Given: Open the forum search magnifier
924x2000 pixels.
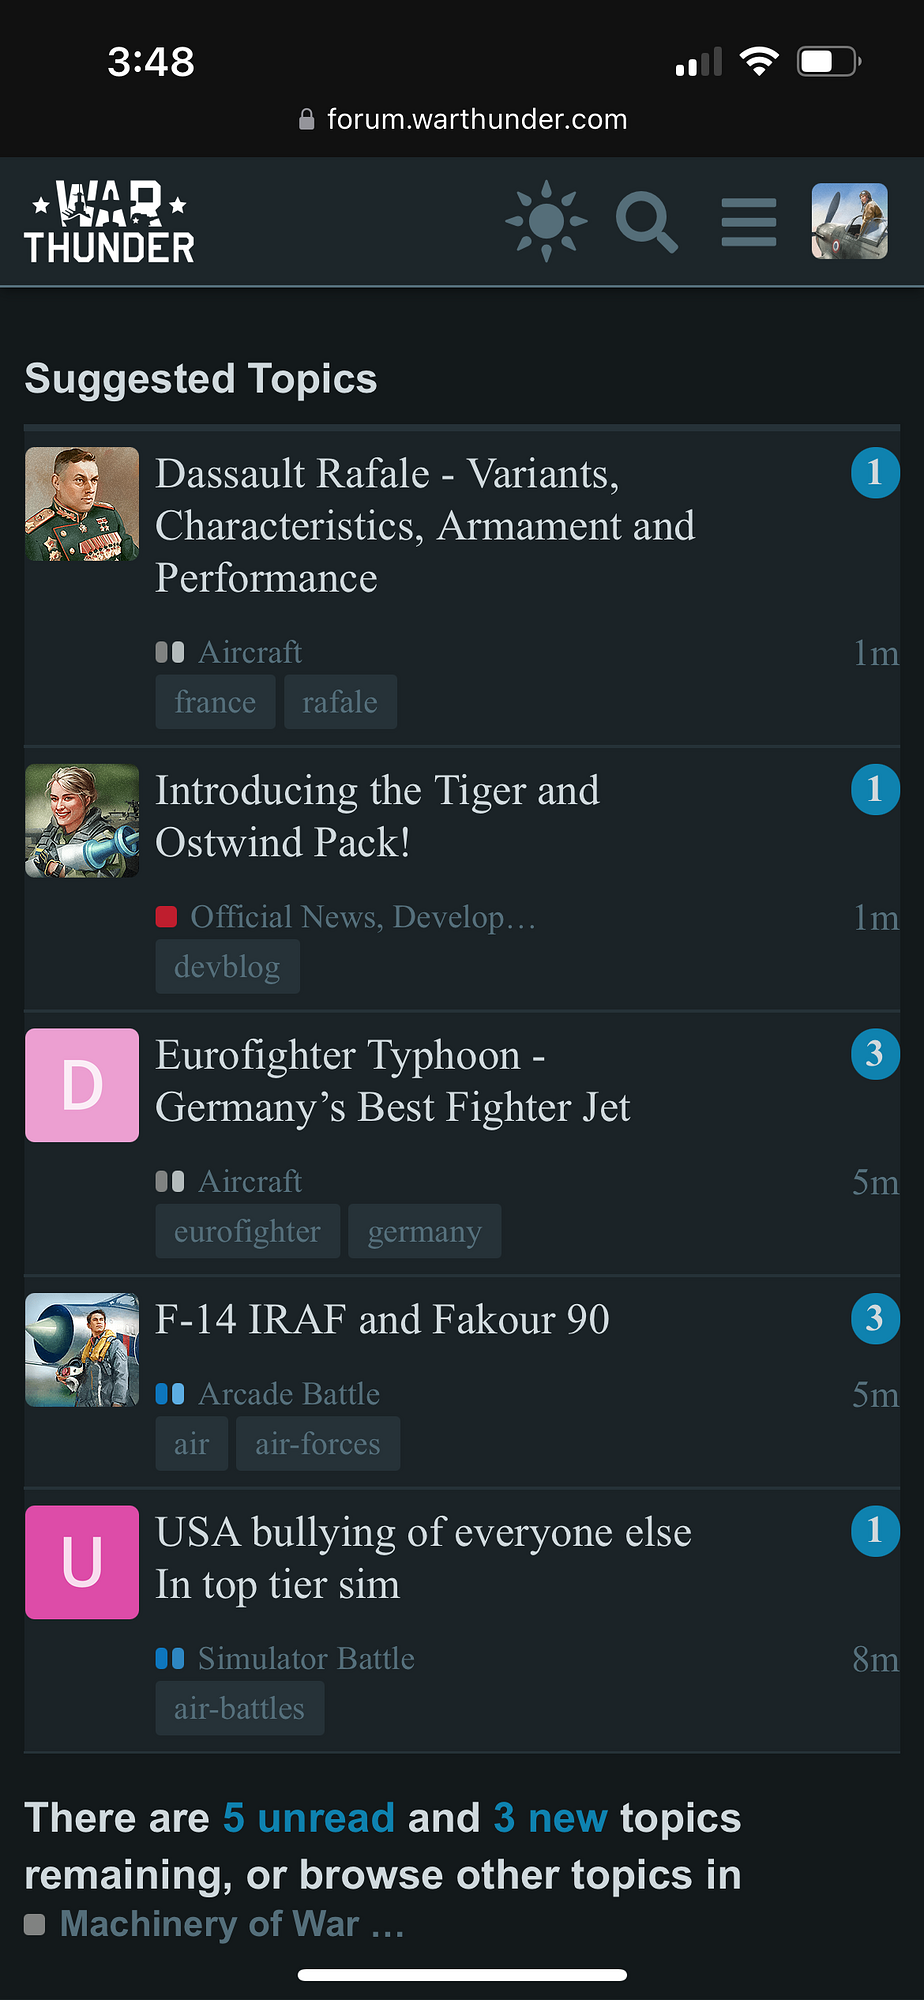Looking at the screenshot, I should click(647, 222).
